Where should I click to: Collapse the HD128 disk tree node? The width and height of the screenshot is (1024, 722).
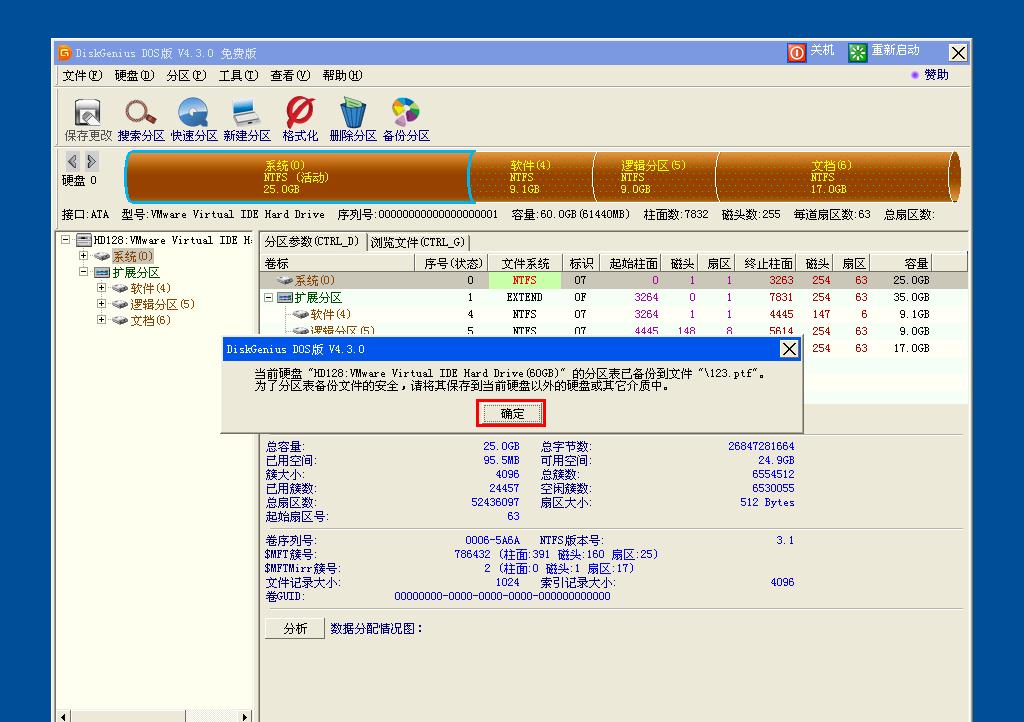point(65,240)
